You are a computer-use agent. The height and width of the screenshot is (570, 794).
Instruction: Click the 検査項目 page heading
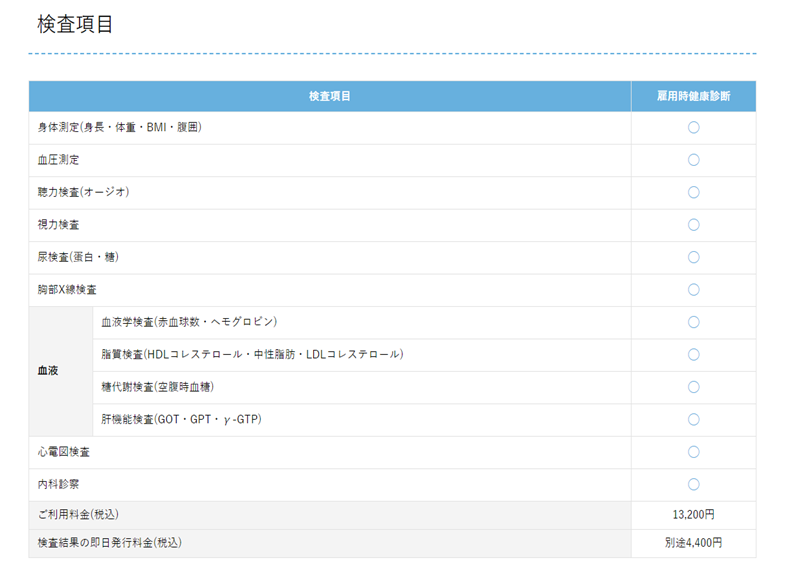pyautogui.click(x=76, y=25)
